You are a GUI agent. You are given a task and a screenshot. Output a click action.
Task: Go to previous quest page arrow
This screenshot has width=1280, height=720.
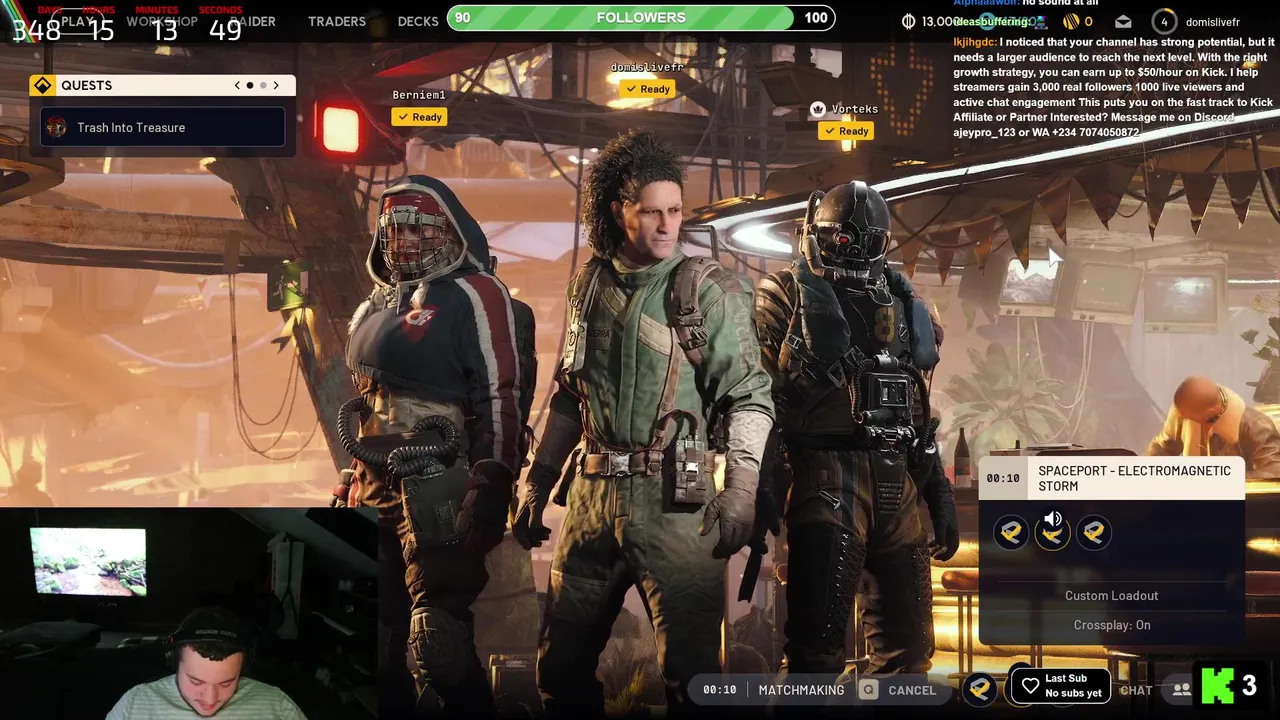tap(237, 85)
